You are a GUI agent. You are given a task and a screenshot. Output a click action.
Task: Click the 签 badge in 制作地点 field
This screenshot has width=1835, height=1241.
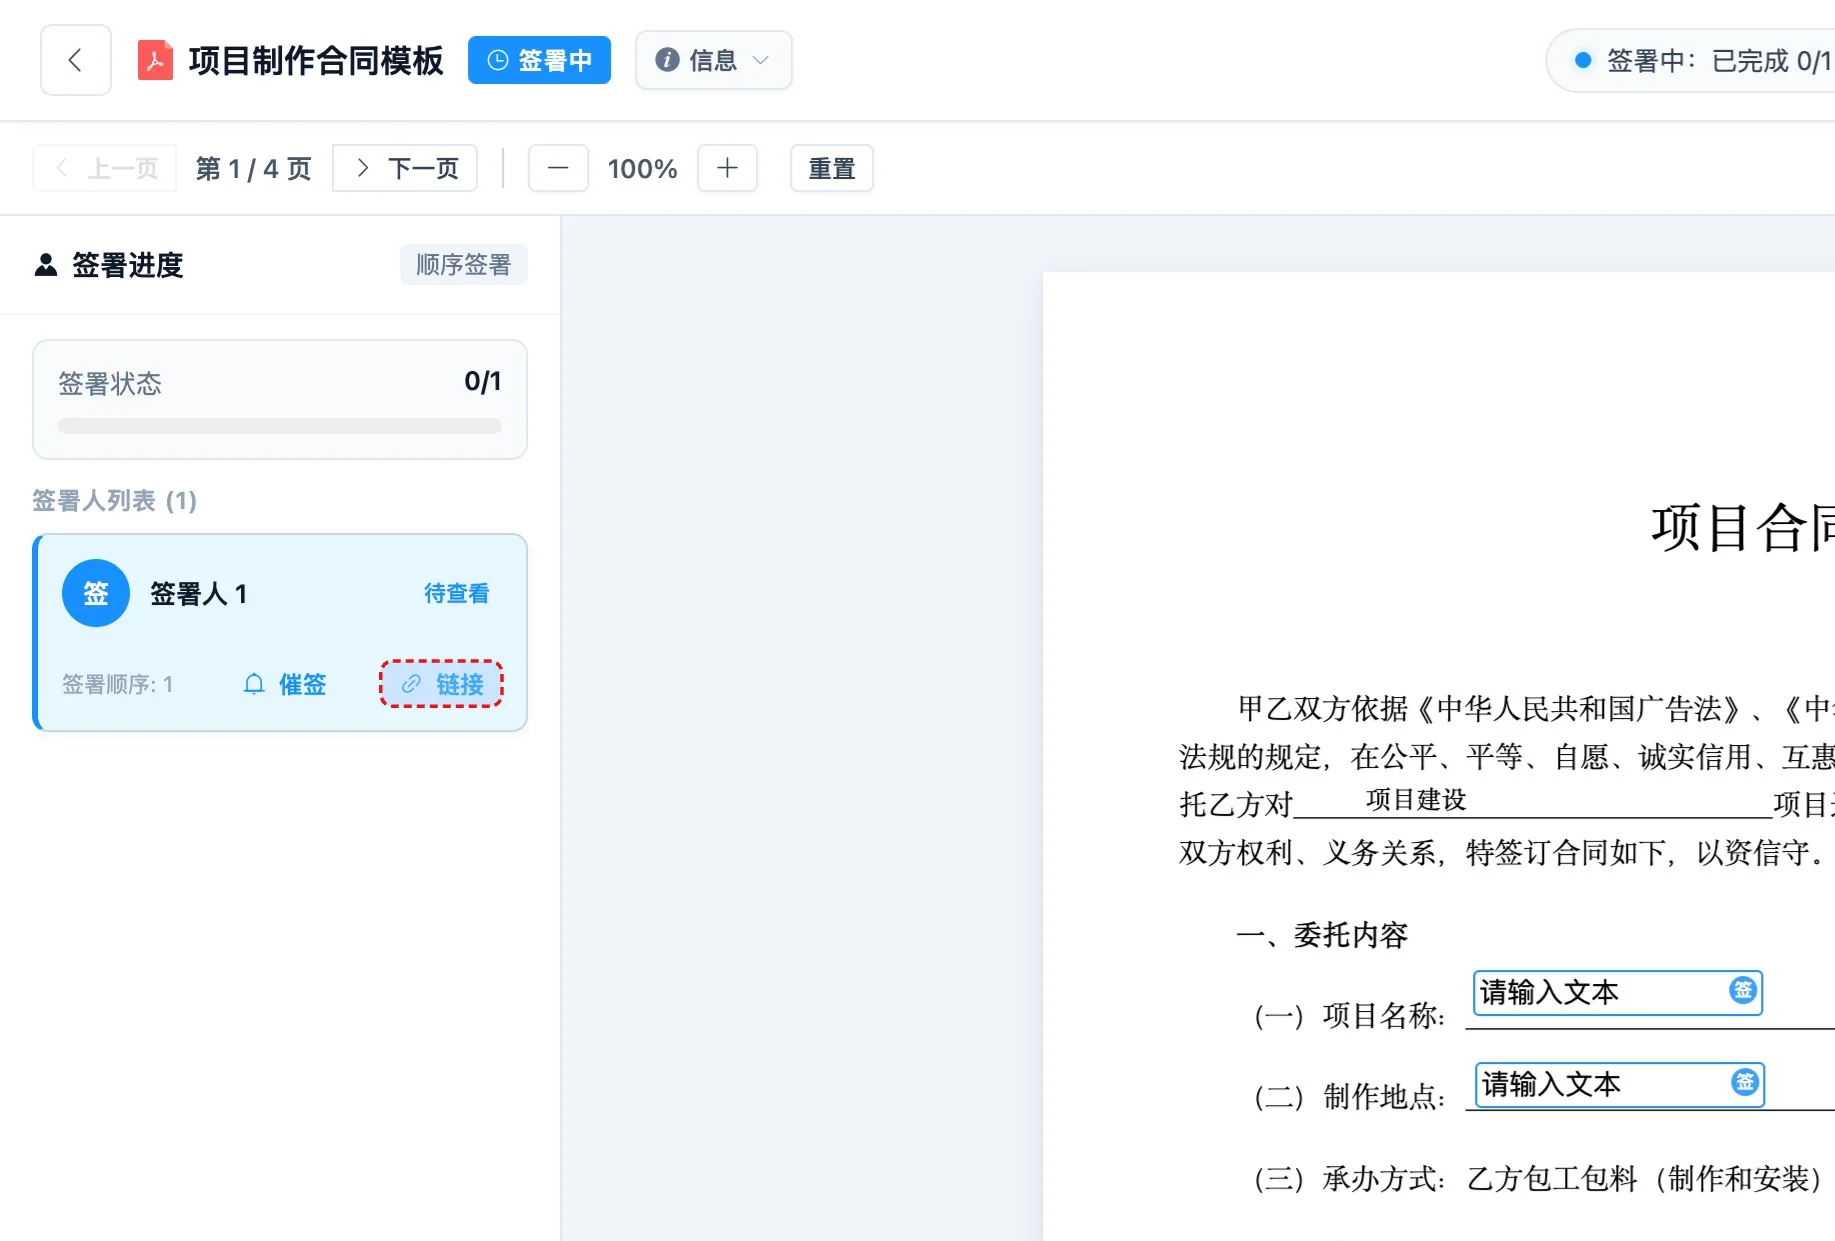coord(1745,1081)
